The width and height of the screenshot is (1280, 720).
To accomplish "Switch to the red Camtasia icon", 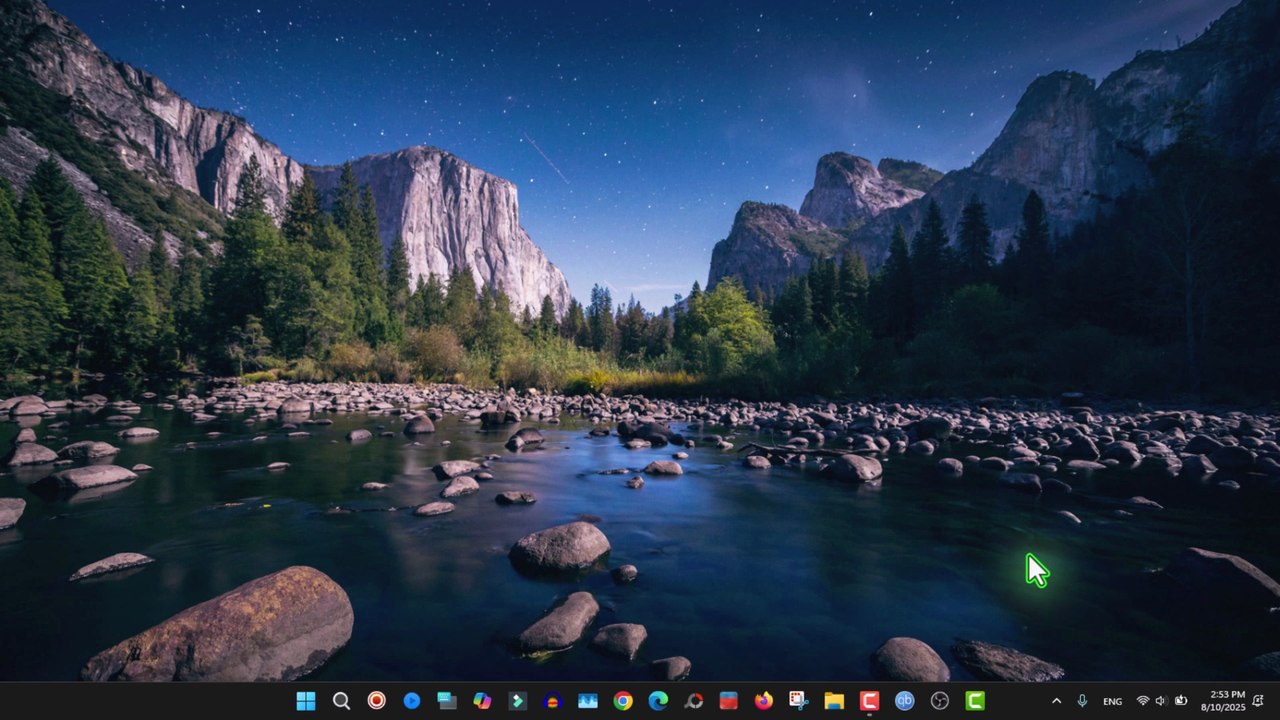I will [869, 701].
